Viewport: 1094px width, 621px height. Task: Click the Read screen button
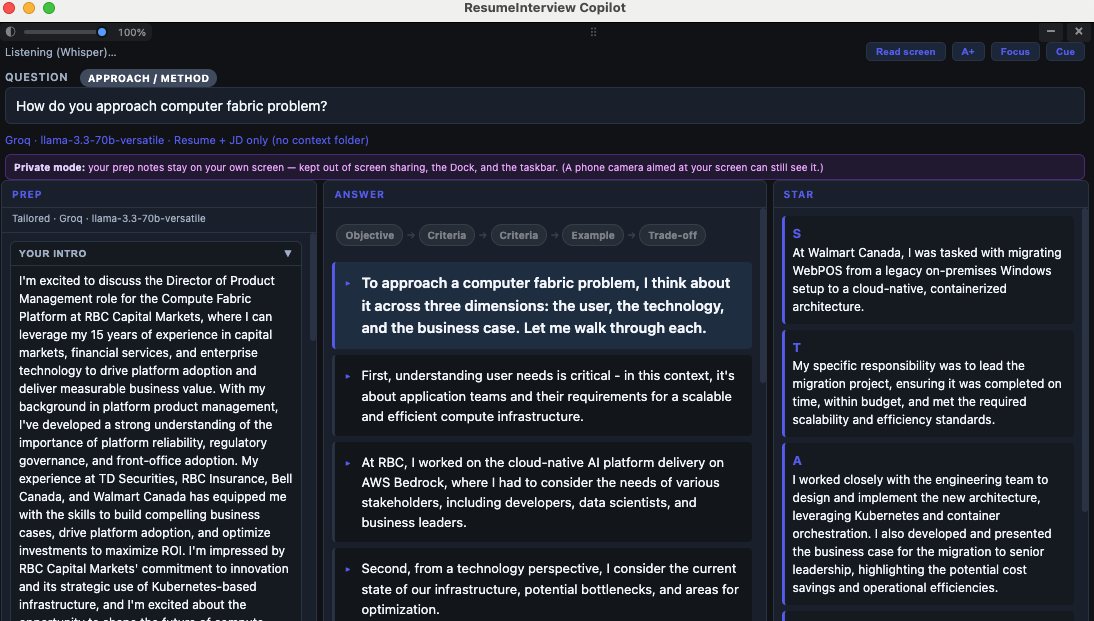point(906,52)
